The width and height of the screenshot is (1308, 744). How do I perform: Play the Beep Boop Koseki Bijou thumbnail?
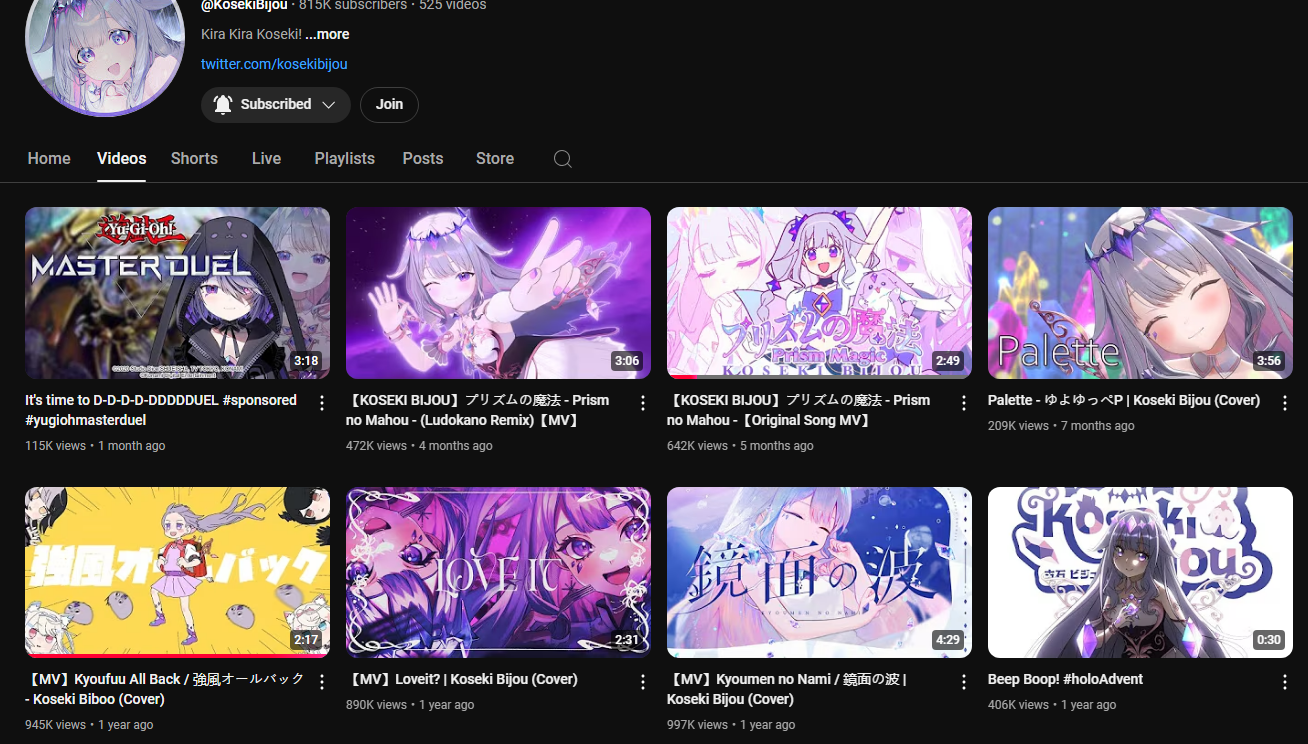click(x=1140, y=572)
